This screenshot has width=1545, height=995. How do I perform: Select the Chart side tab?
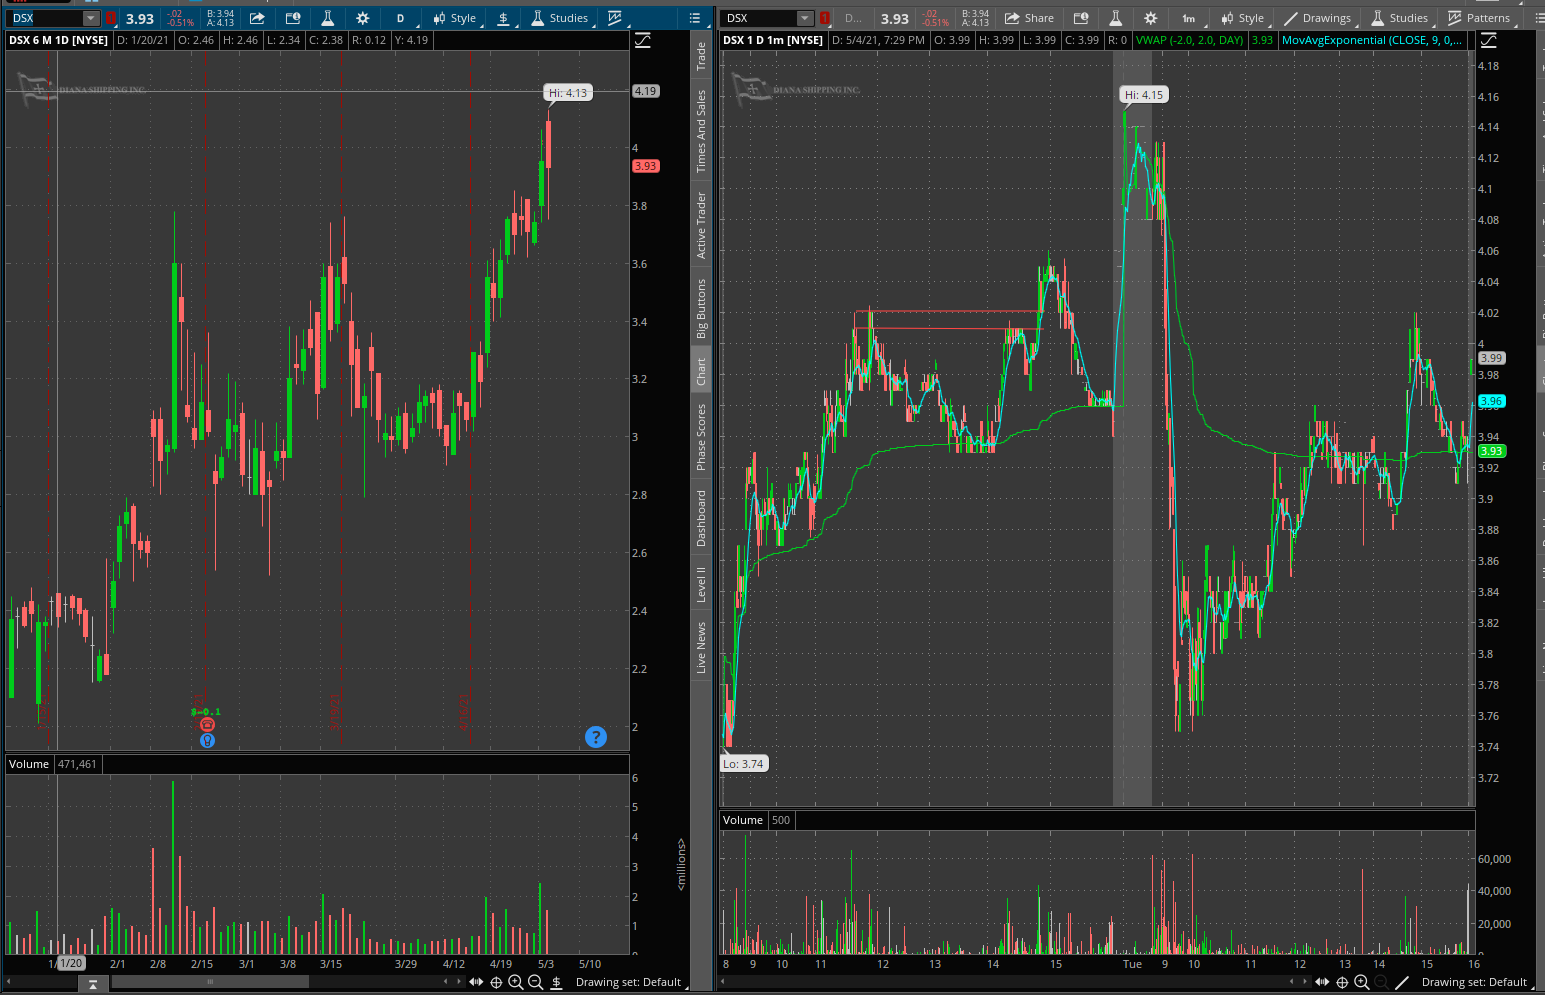[701, 371]
